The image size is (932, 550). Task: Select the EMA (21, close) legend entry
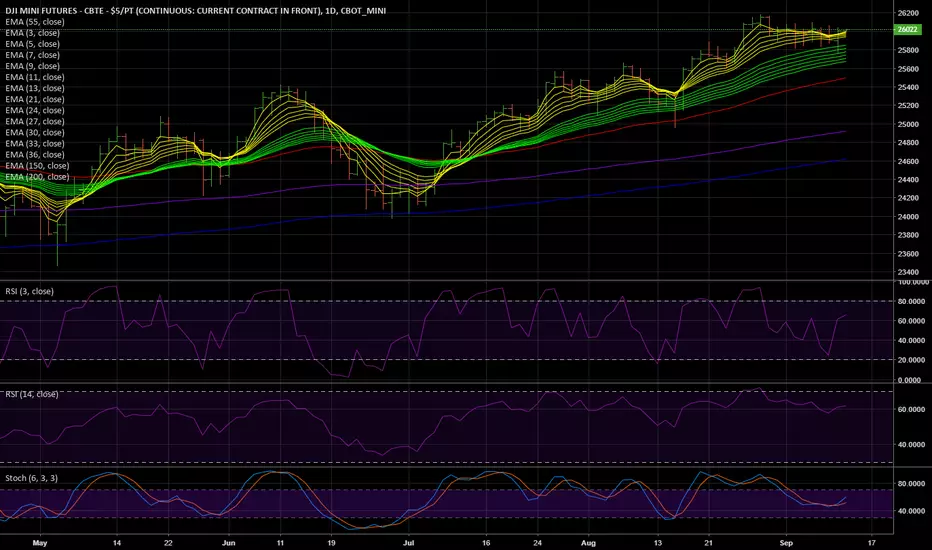click(x=35, y=99)
